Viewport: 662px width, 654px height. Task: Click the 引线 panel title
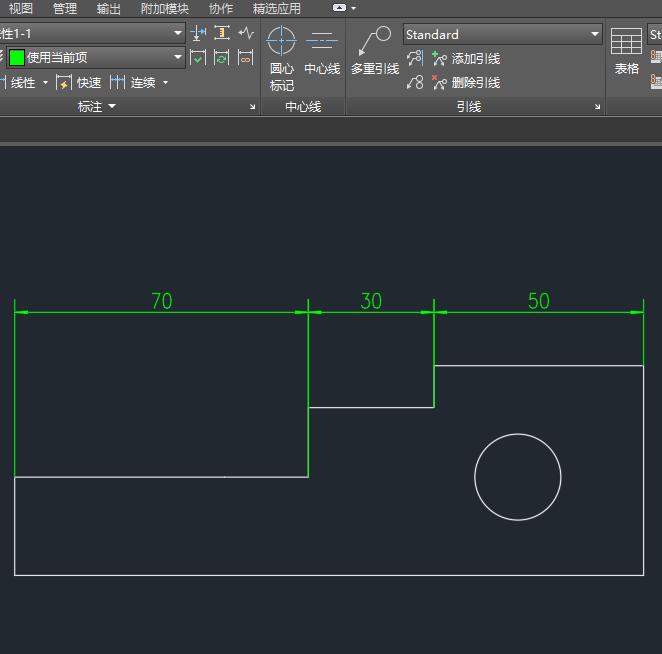469,106
